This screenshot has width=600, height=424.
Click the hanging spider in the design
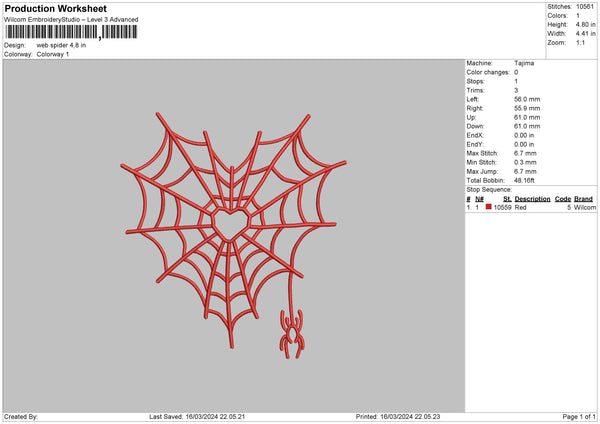click(292, 334)
